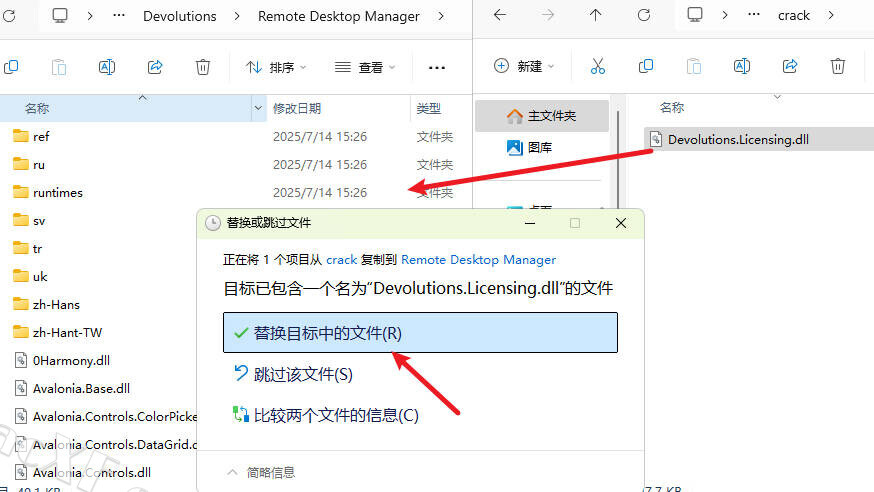Screen dimensions: 874x492
Task: Open the left toolbar's more options ellipsis
Action: click(436, 67)
